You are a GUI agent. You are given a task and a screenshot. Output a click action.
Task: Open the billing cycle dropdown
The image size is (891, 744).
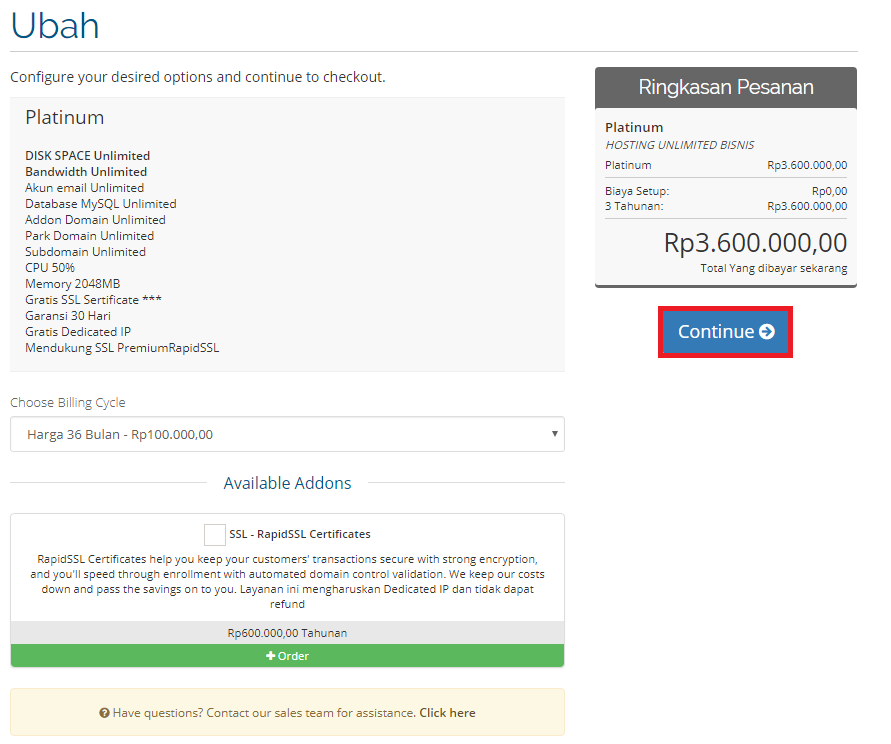click(287, 434)
